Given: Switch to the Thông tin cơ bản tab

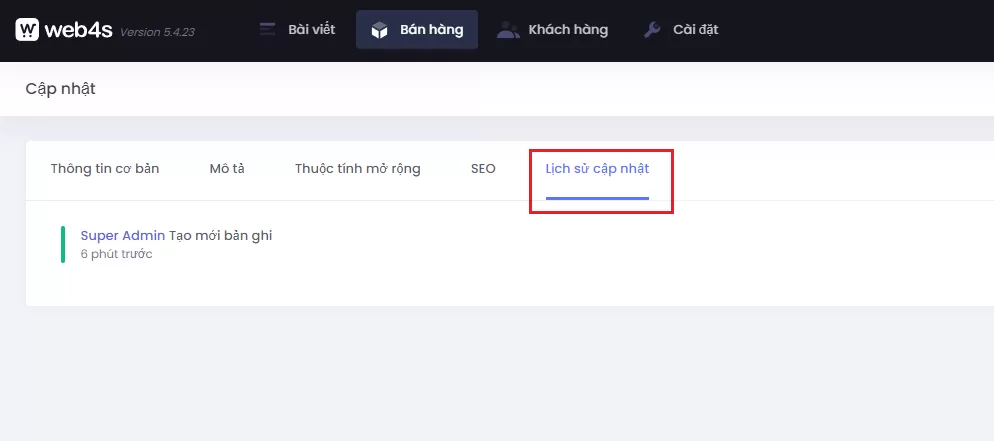Looking at the screenshot, I should [105, 169].
